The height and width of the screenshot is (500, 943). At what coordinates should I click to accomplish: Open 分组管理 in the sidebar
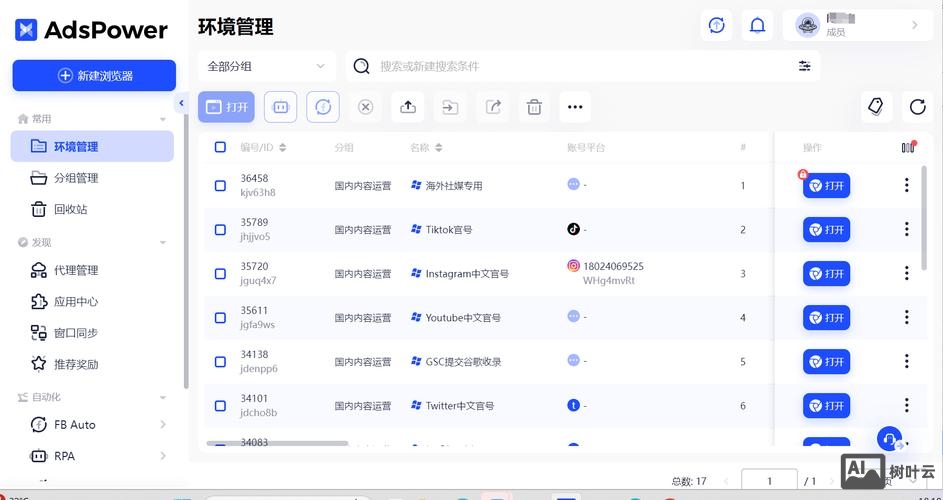click(x=92, y=178)
